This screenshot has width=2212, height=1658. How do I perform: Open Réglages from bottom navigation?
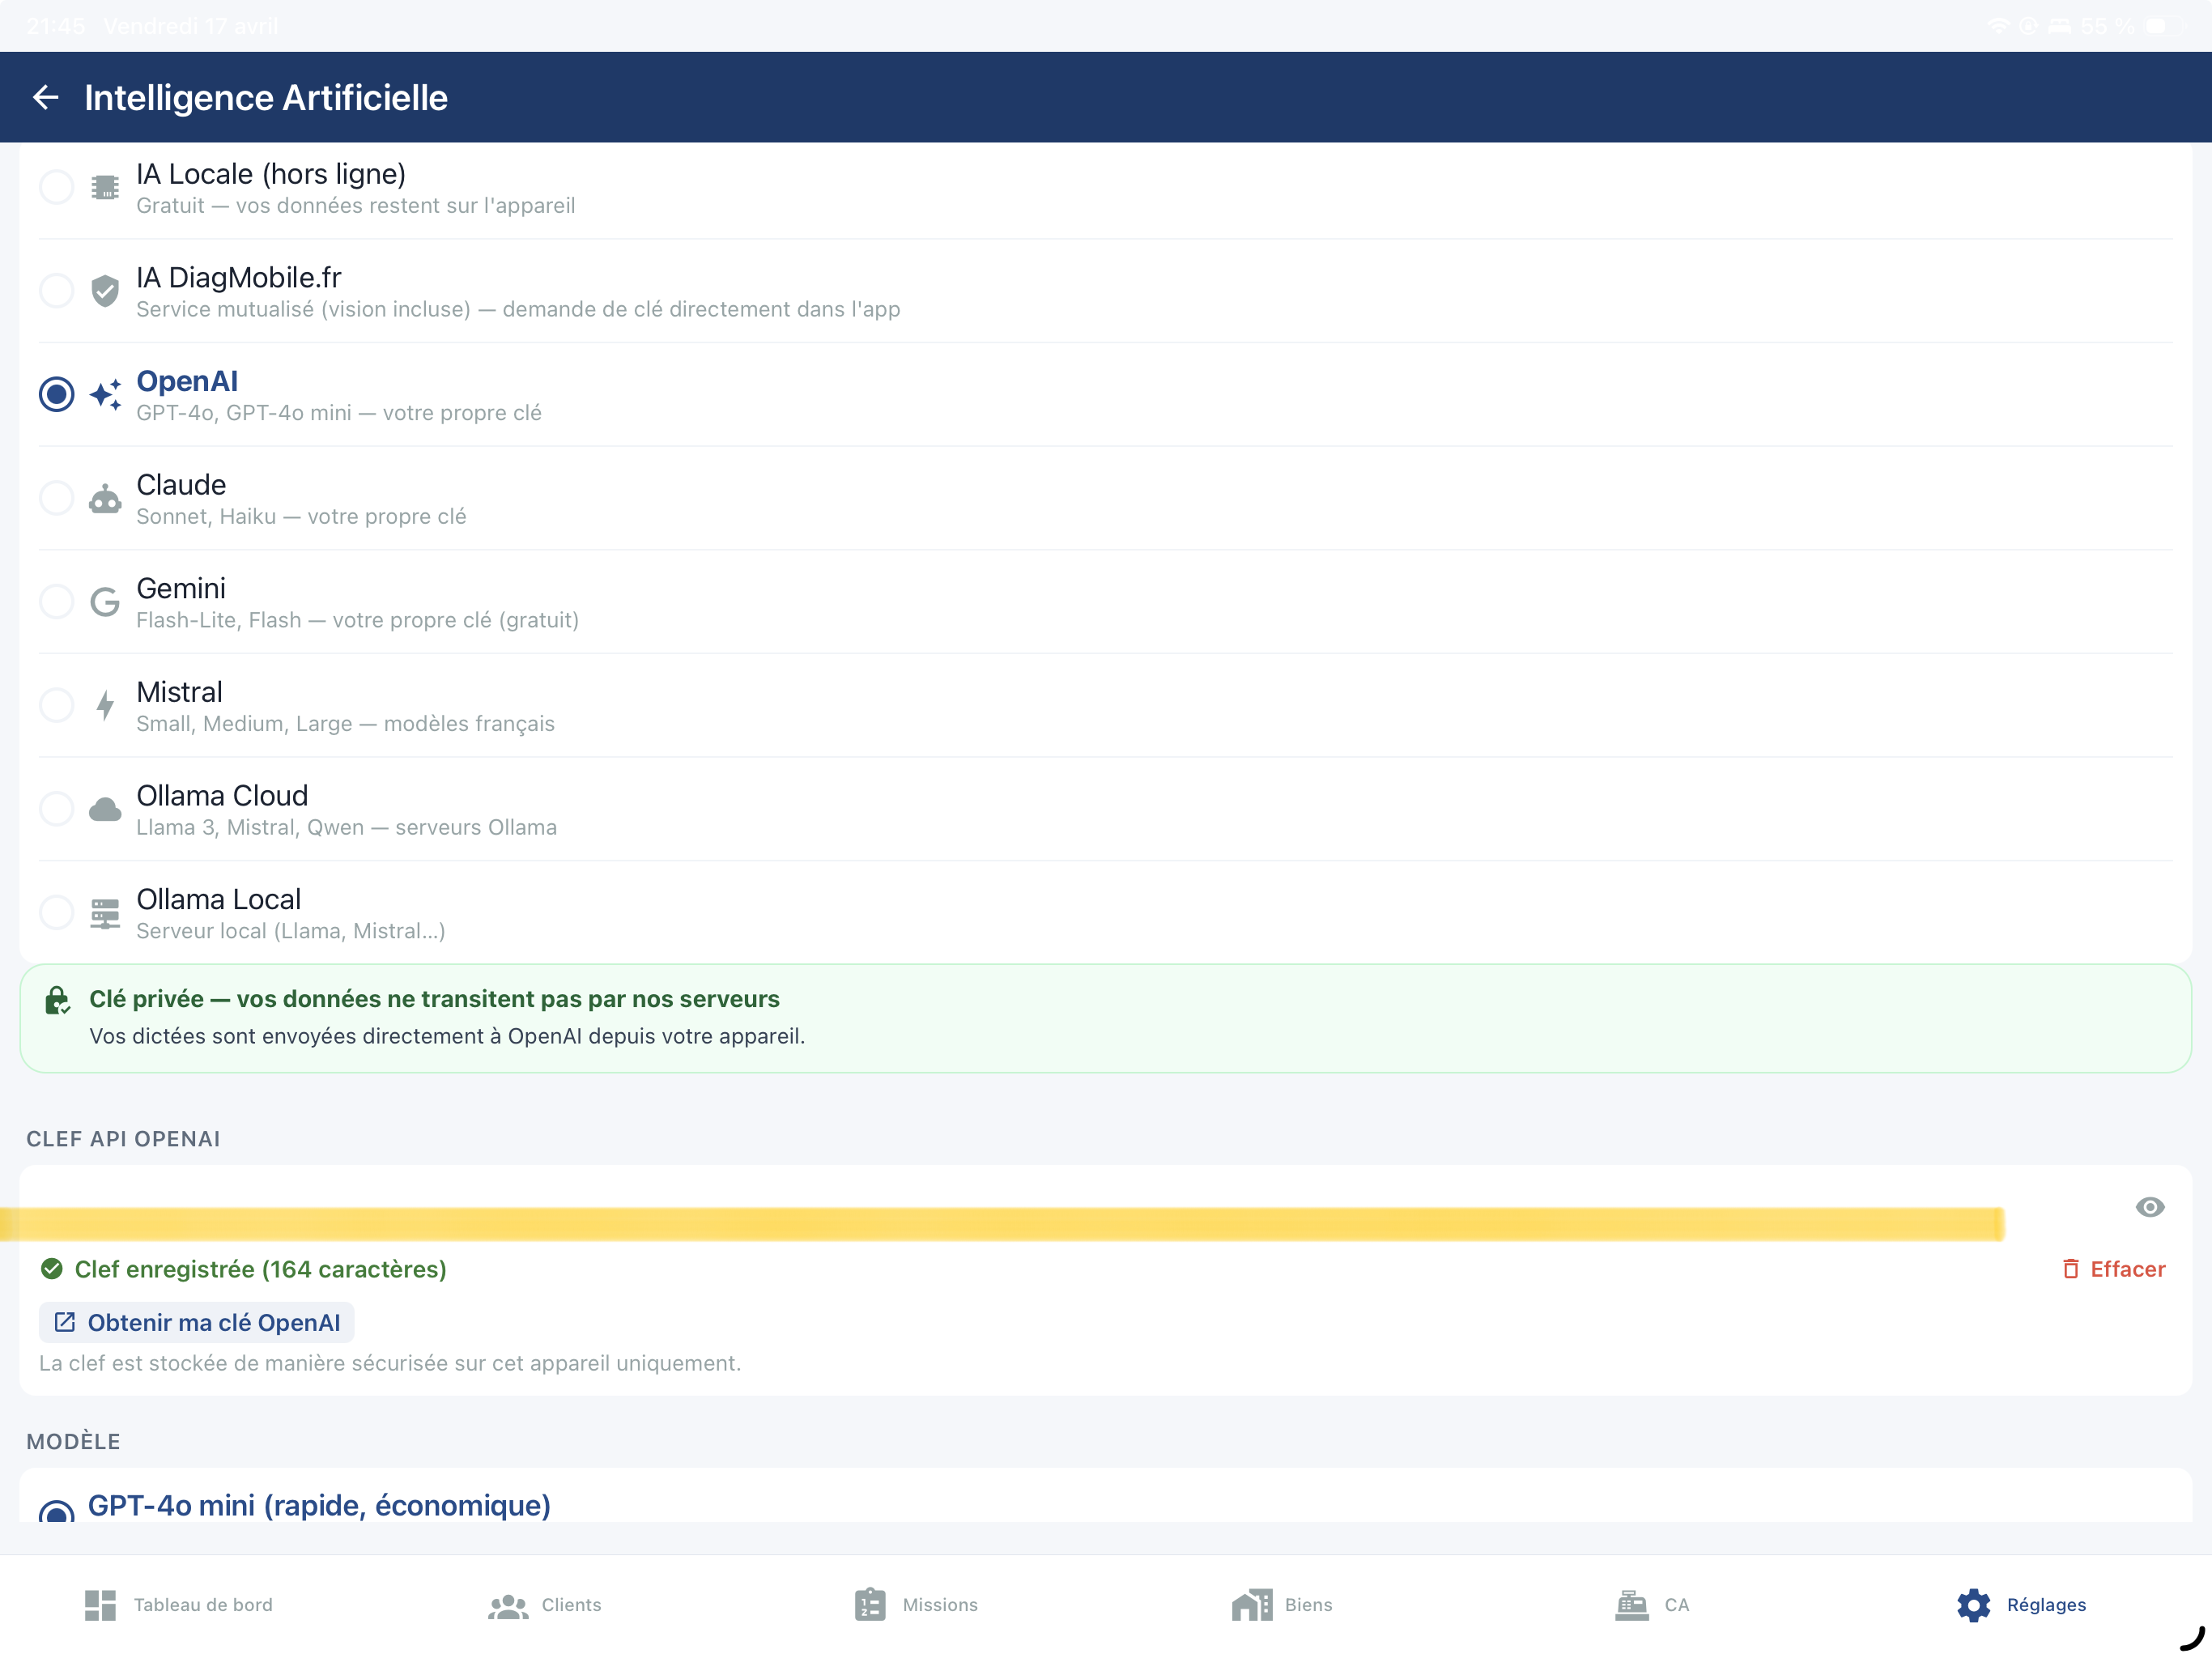[2020, 1605]
